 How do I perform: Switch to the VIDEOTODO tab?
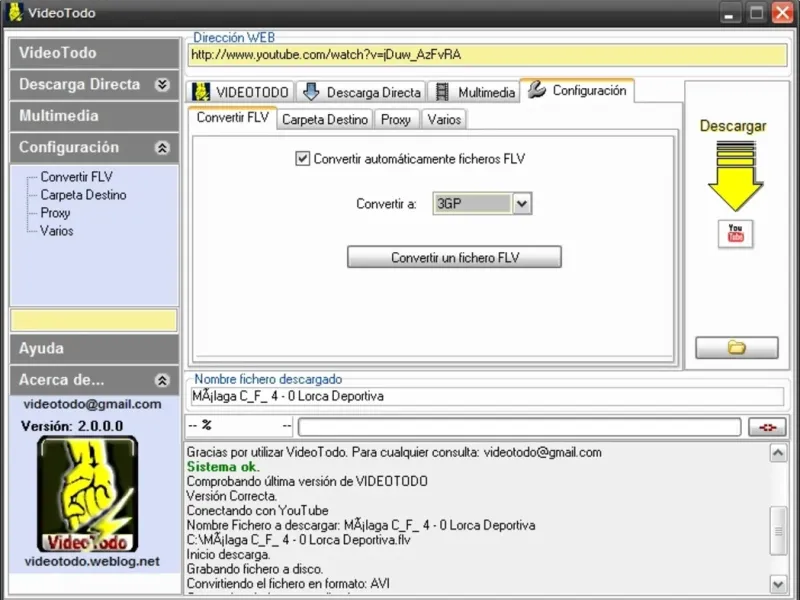pos(240,92)
